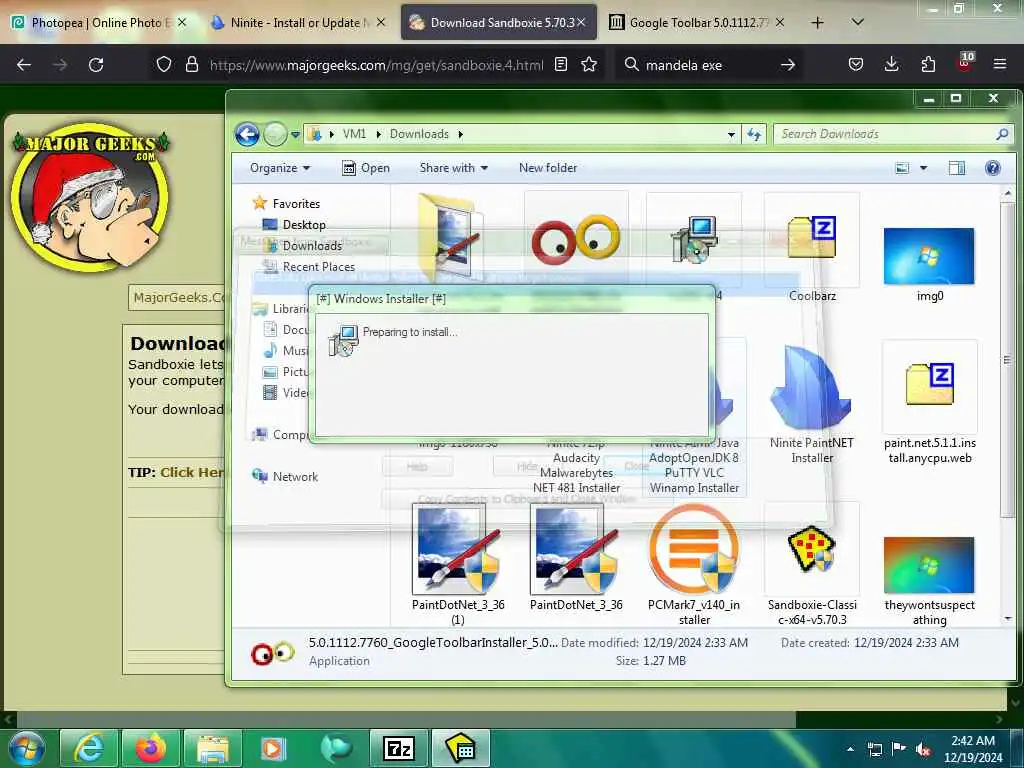Screen dimensions: 1024x768
Task: Bookmark this page with star icon
Action: [x=589, y=65]
